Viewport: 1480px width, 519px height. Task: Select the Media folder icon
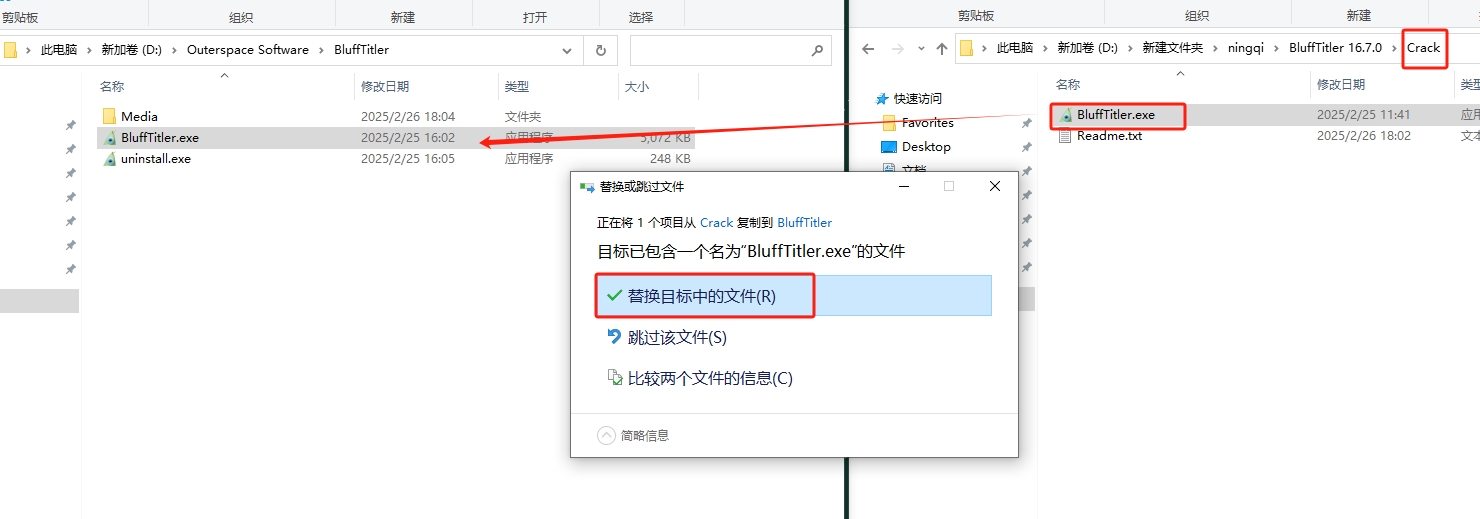(x=110, y=116)
